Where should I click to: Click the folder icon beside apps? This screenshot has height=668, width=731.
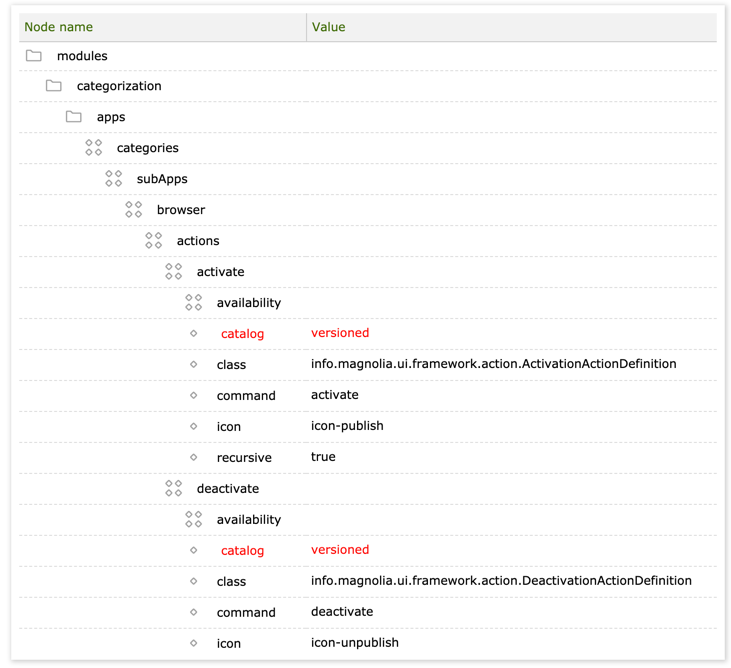click(74, 117)
